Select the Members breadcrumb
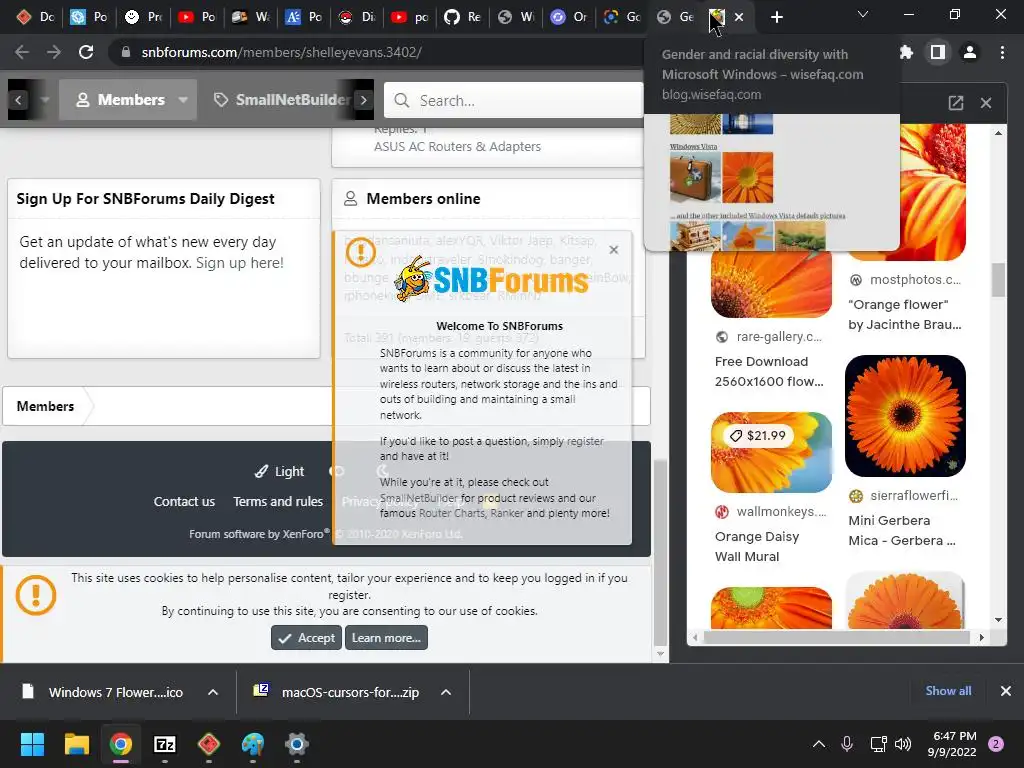Screen dimensions: 1024x768 point(45,406)
